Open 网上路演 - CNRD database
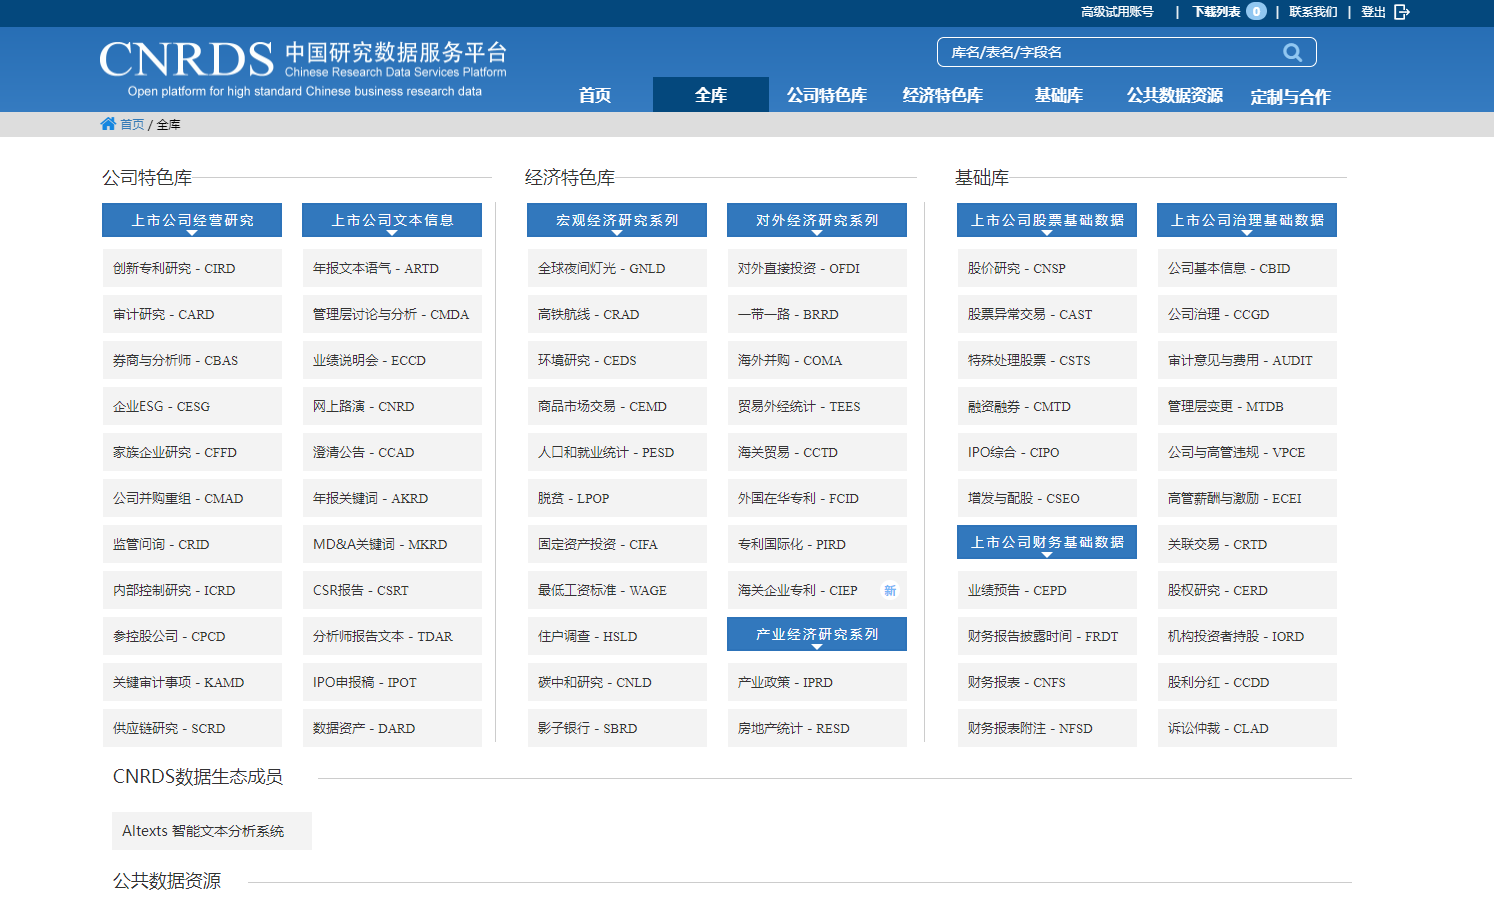Image resolution: width=1494 pixels, height=900 pixels. coord(392,406)
